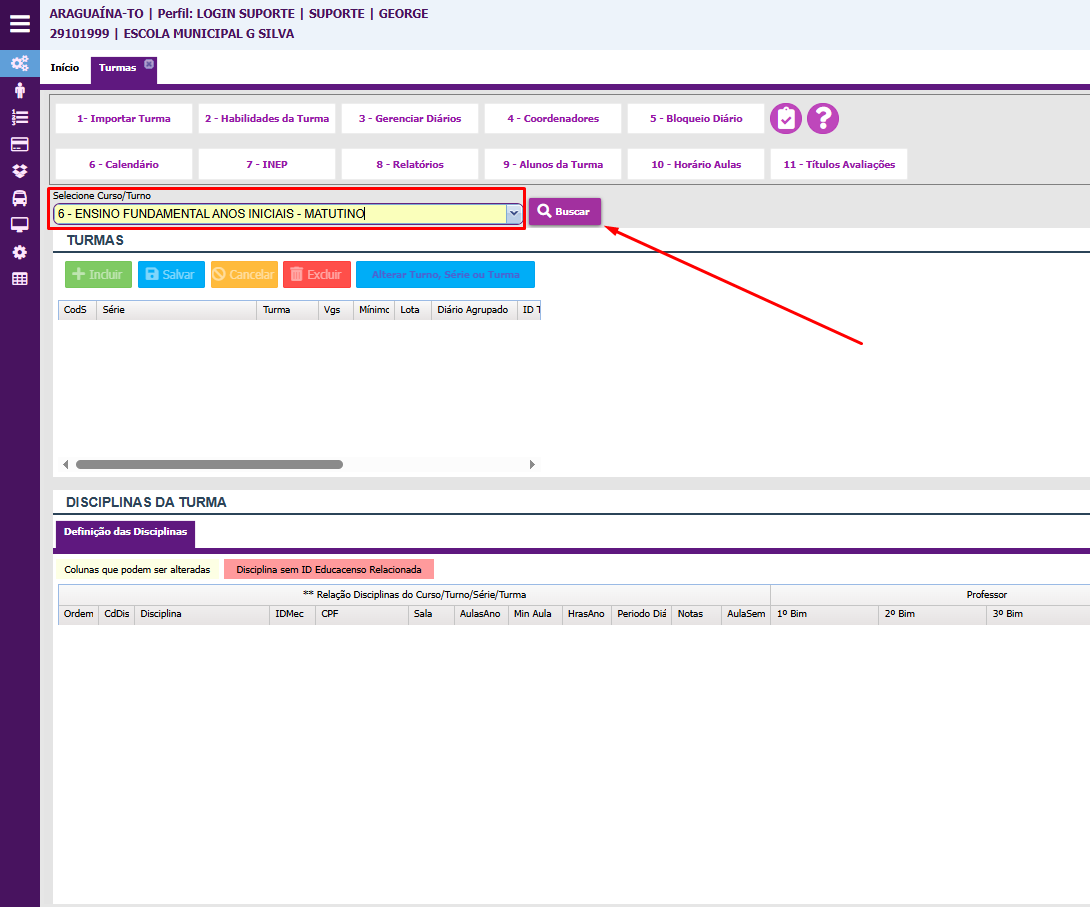Open the hamburger menu in the sidebar
This screenshot has width=1090, height=907.
20,23
